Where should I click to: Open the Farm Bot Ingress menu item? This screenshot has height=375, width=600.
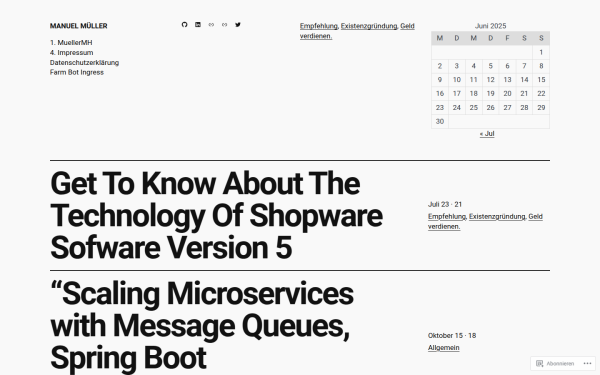coord(77,72)
